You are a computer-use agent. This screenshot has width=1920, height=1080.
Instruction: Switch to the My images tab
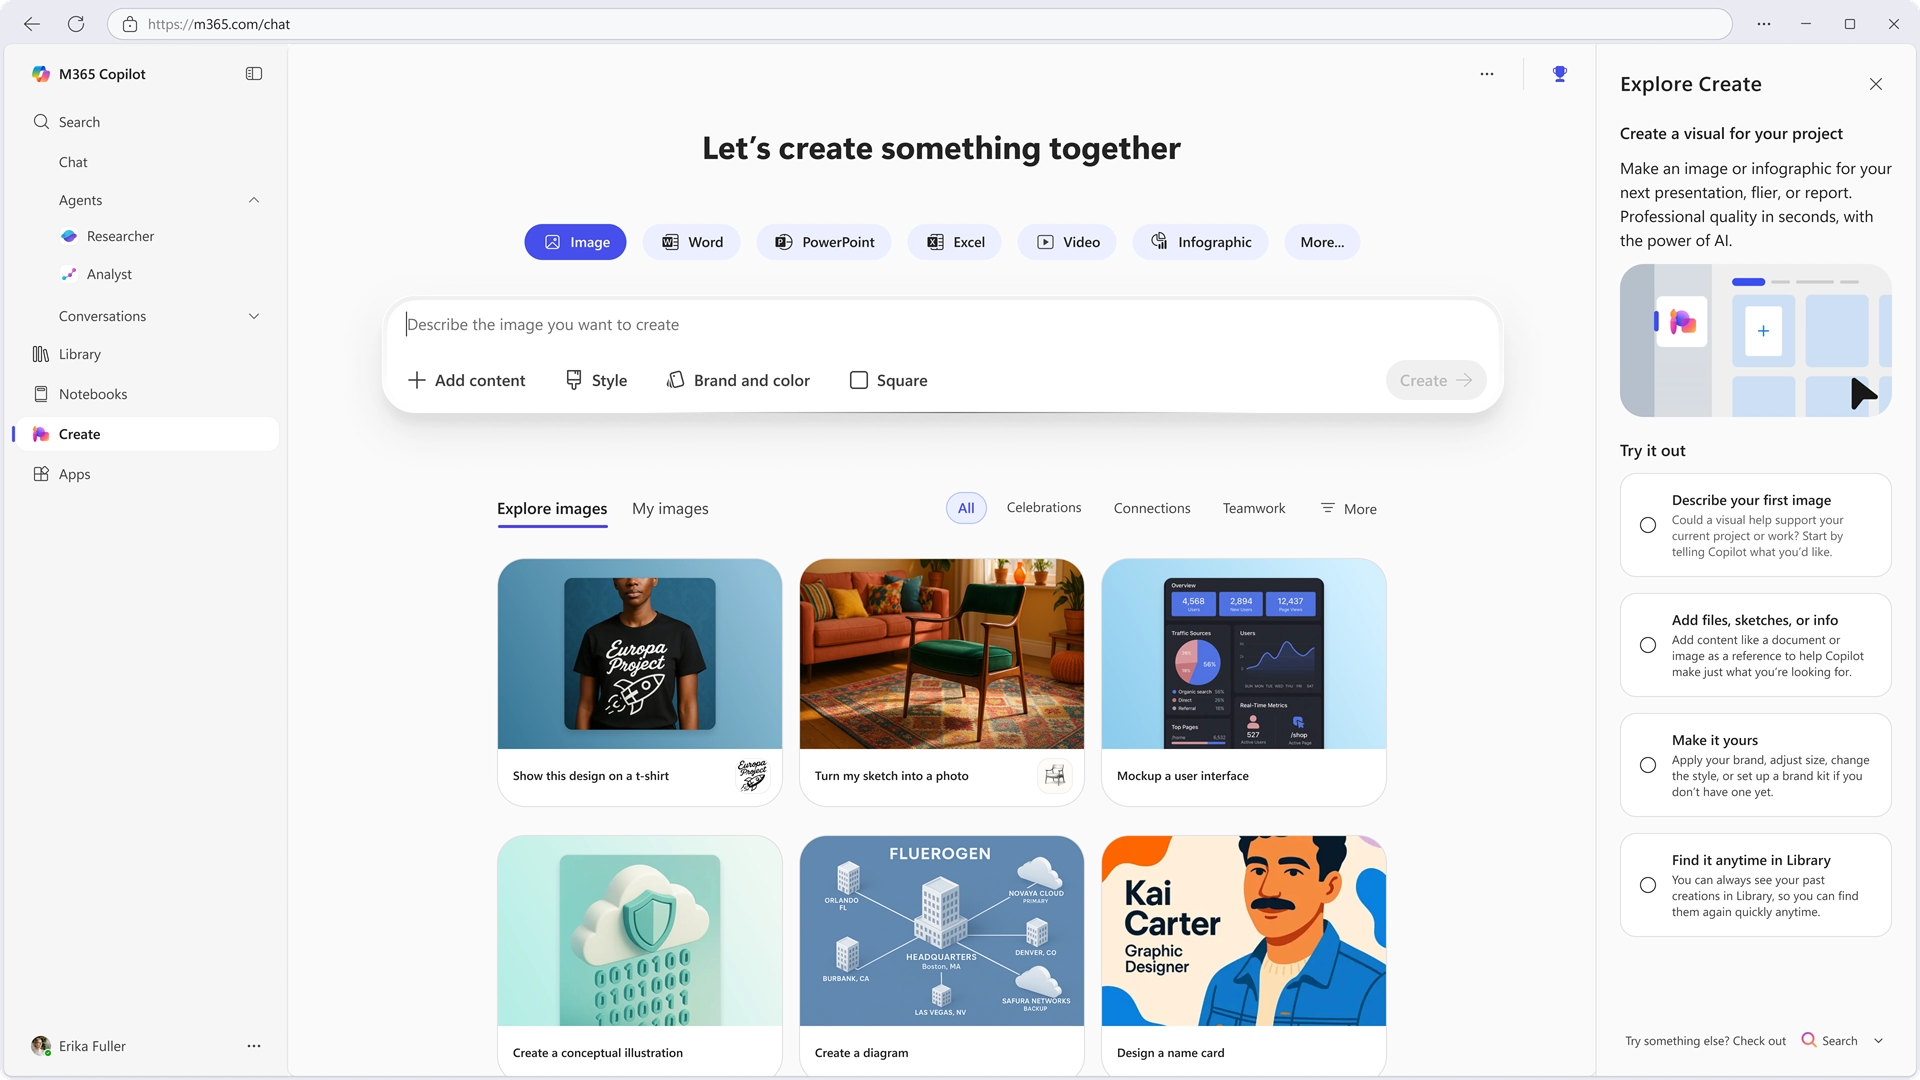[x=670, y=508]
